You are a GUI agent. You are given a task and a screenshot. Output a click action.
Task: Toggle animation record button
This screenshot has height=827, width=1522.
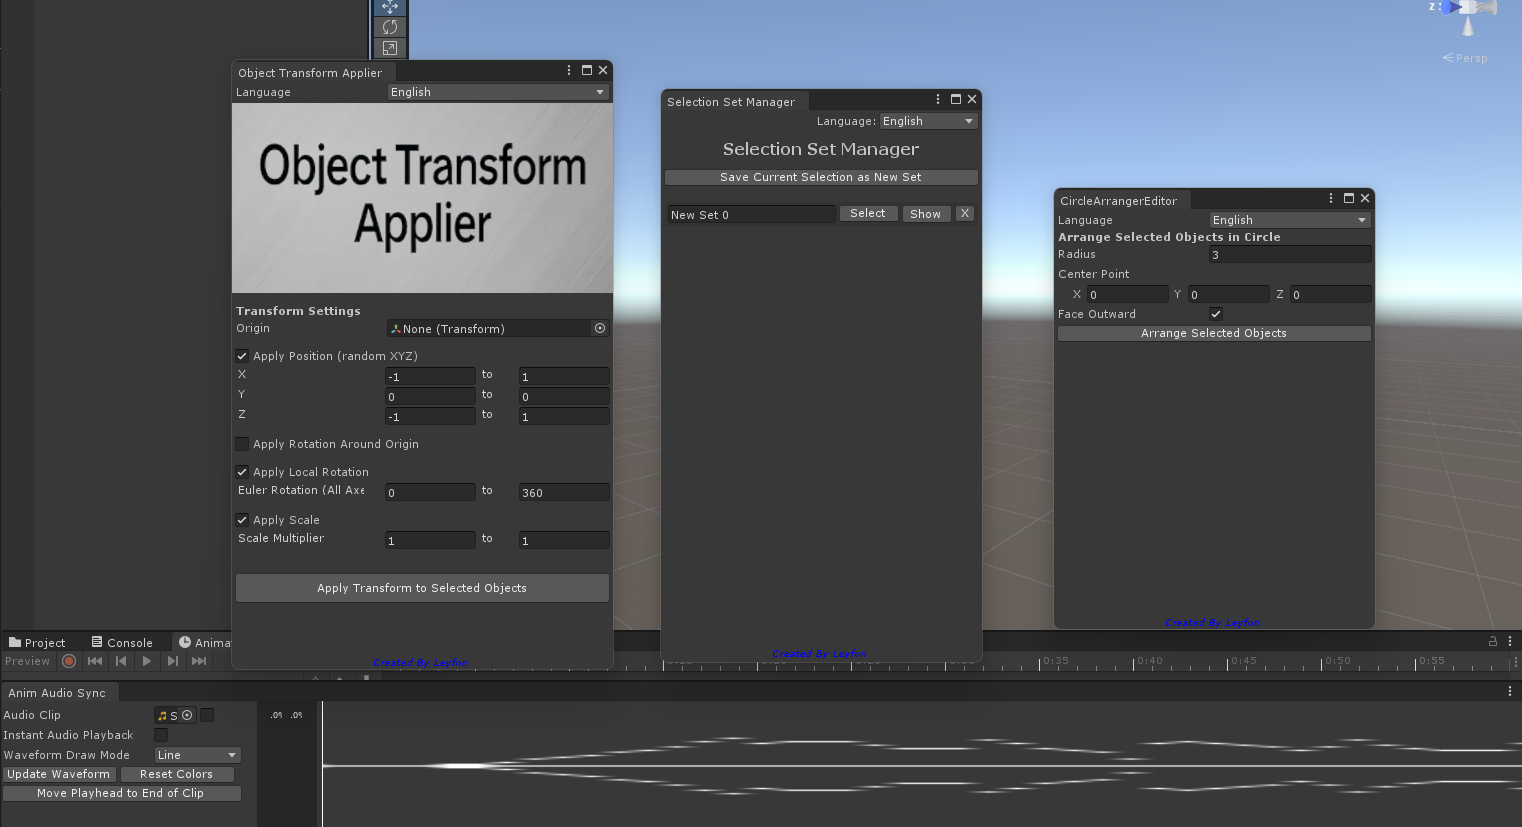coord(69,661)
